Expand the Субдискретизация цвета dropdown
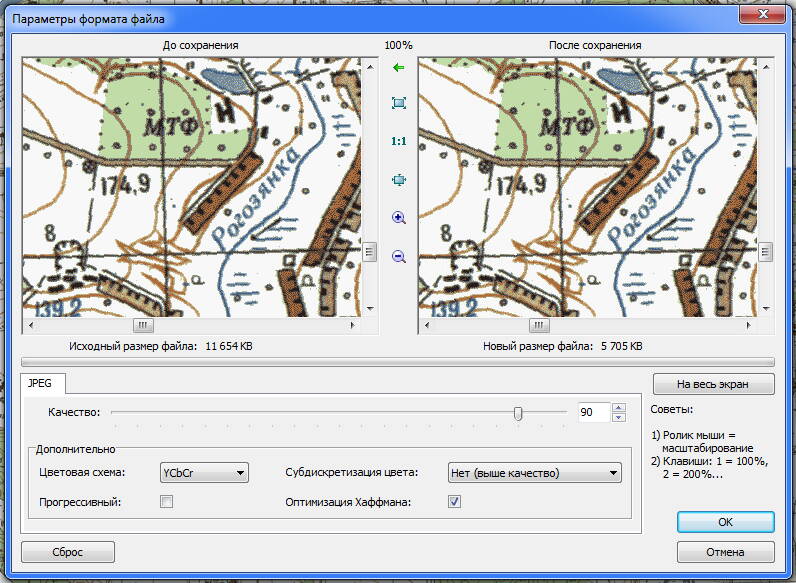The image size is (796, 583). pyautogui.click(x=535, y=473)
